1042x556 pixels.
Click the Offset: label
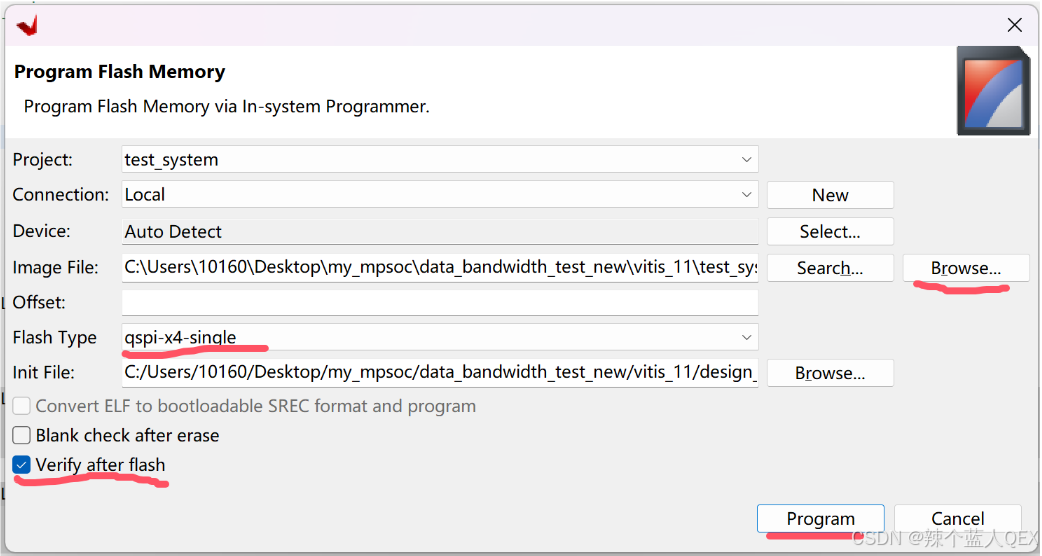tap(40, 302)
